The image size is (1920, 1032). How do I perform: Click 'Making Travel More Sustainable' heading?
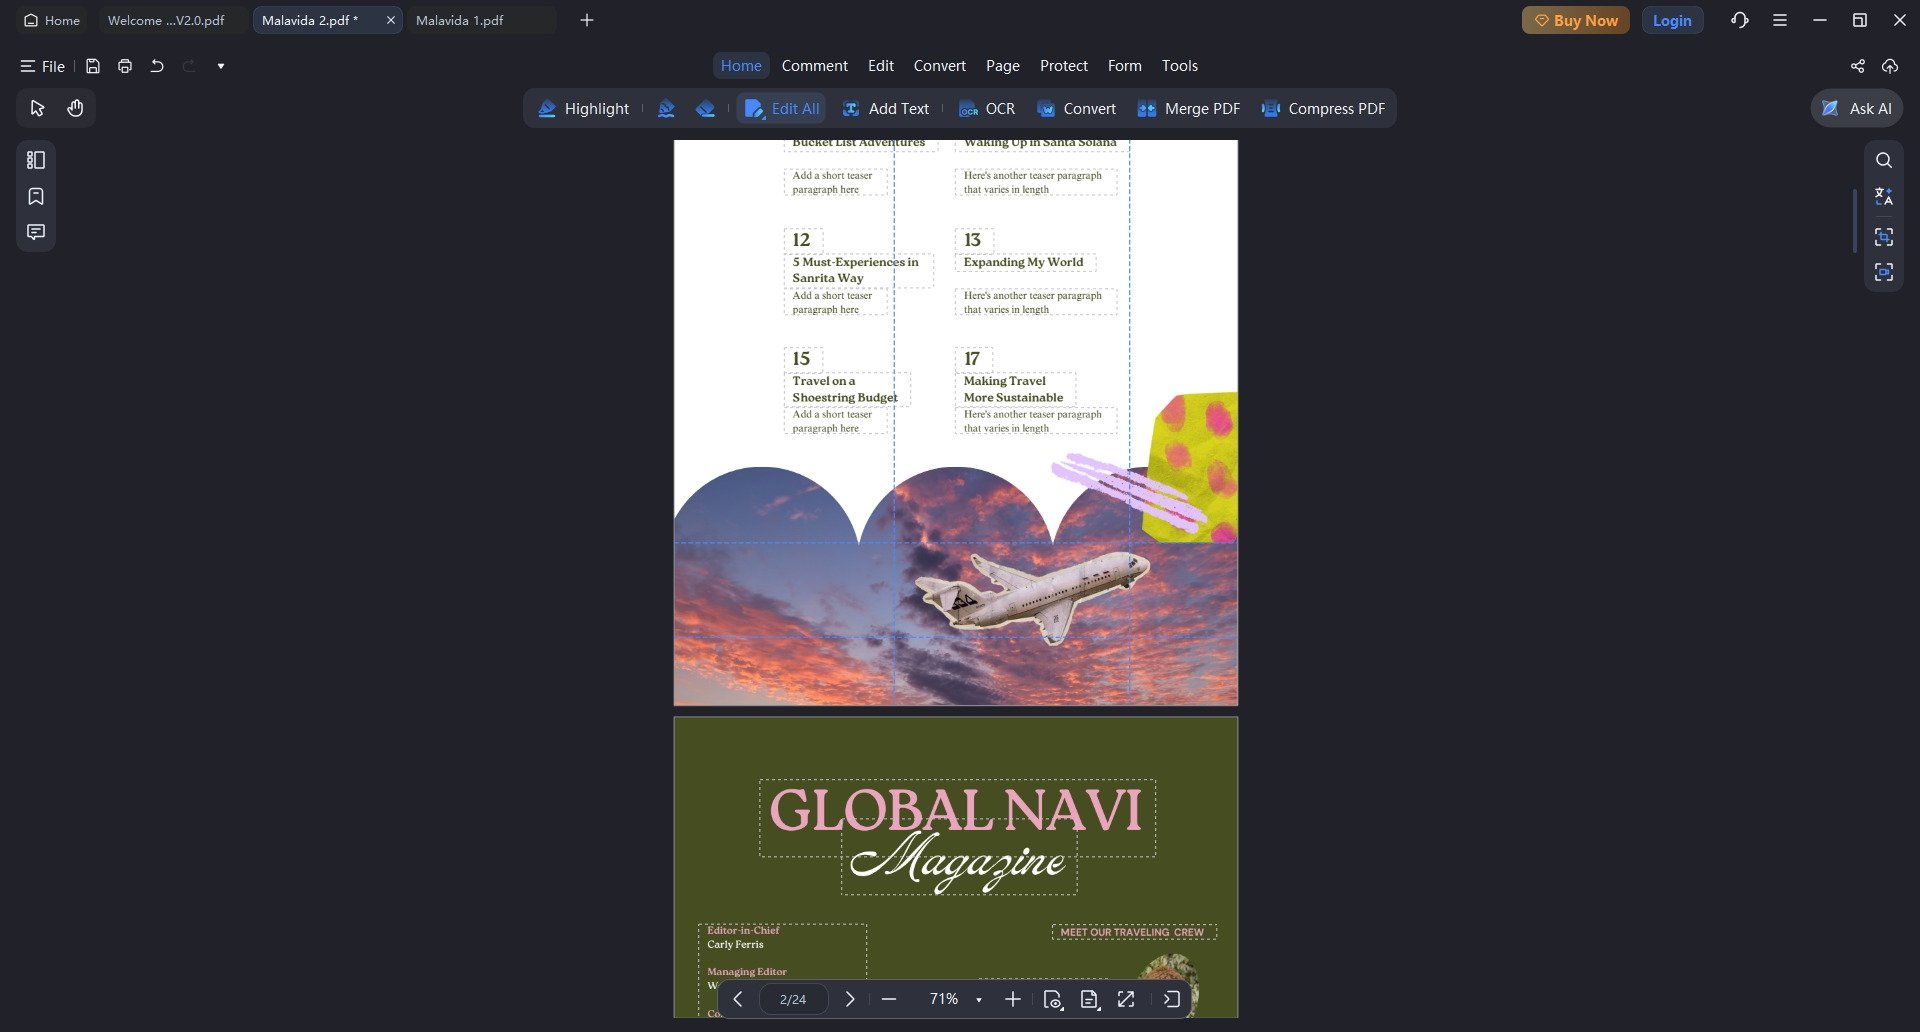pos(1013,389)
